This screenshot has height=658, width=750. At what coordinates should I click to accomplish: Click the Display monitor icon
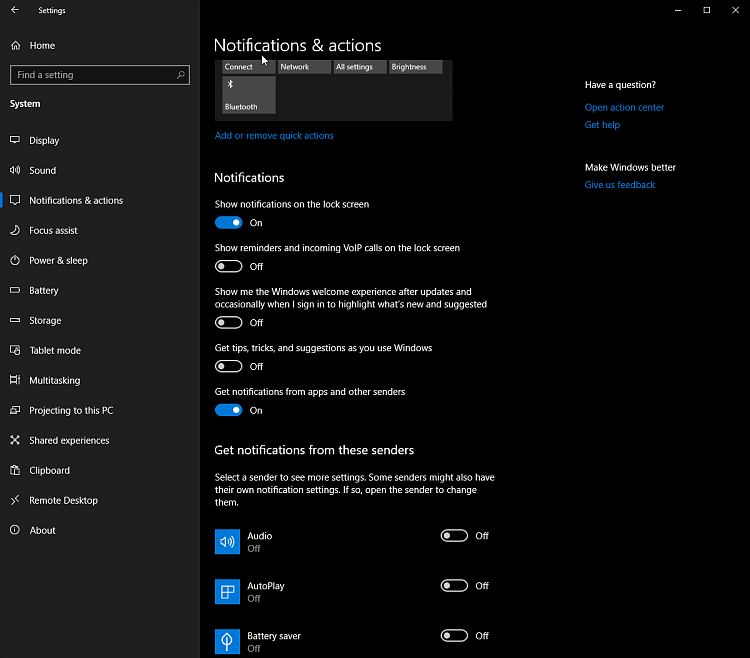tap(15, 140)
